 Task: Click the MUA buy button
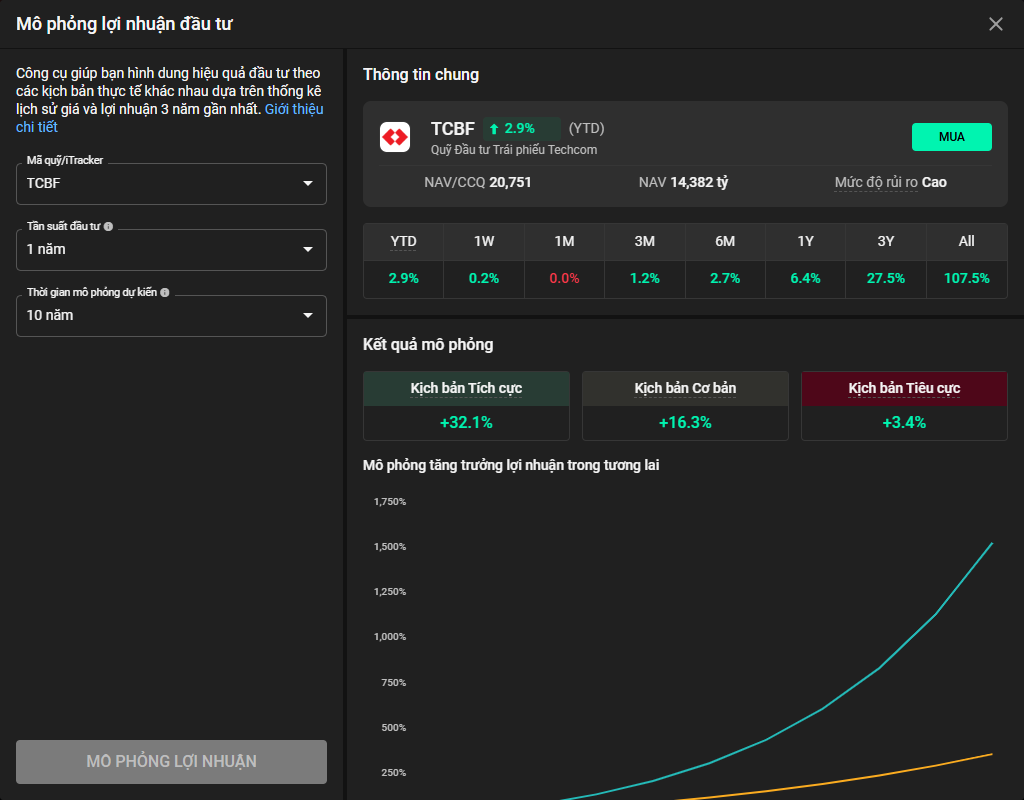(952, 137)
